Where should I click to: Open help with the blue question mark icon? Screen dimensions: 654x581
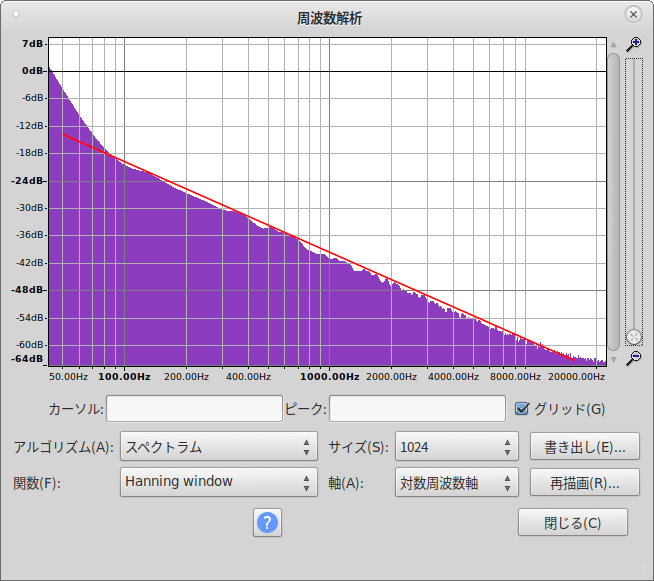[267, 522]
